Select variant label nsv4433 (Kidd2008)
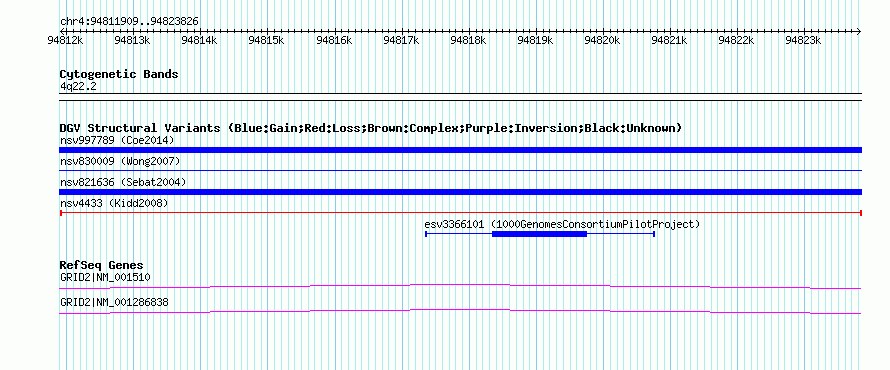890x370 pixels. [x=114, y=203]
